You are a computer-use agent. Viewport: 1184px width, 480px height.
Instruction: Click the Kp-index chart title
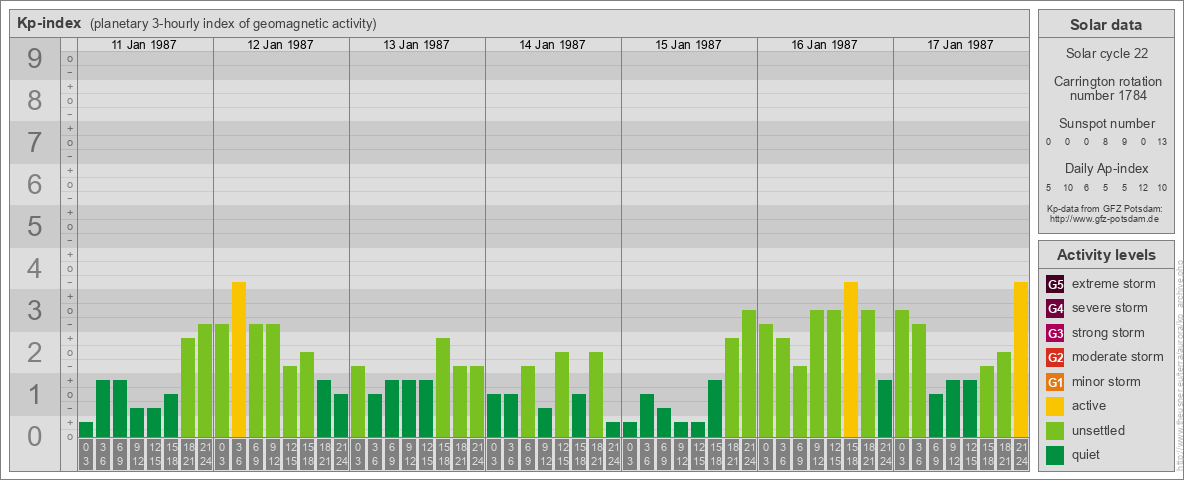[49, 23]
